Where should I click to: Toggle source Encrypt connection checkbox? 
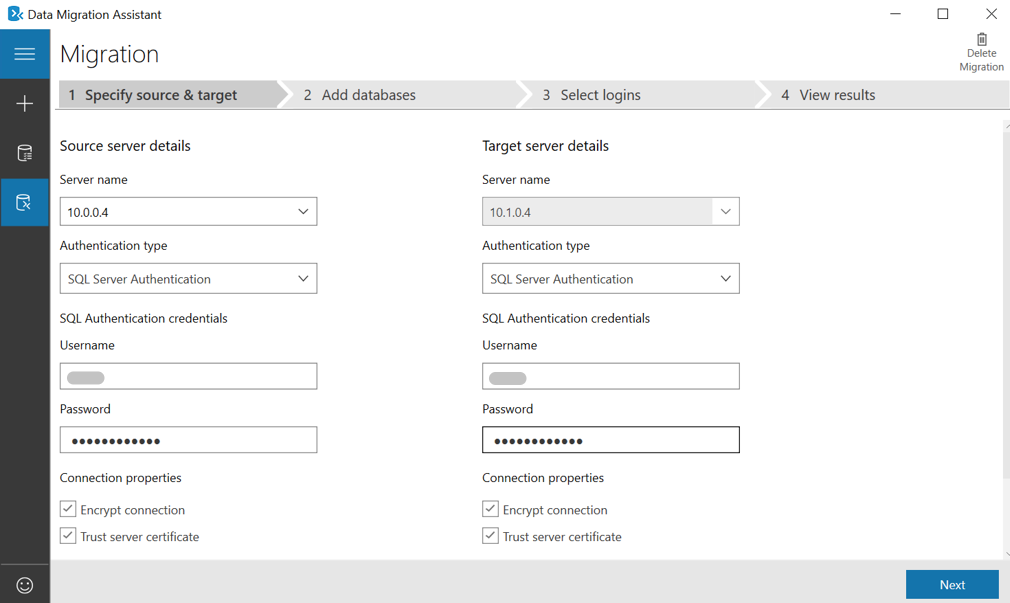[x=68, y=509]
